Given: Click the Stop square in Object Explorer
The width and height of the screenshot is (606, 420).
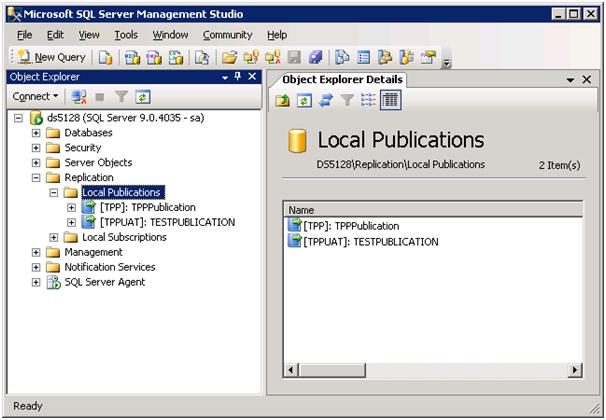Looking at the screenshot, I should (x=100, y=97).
